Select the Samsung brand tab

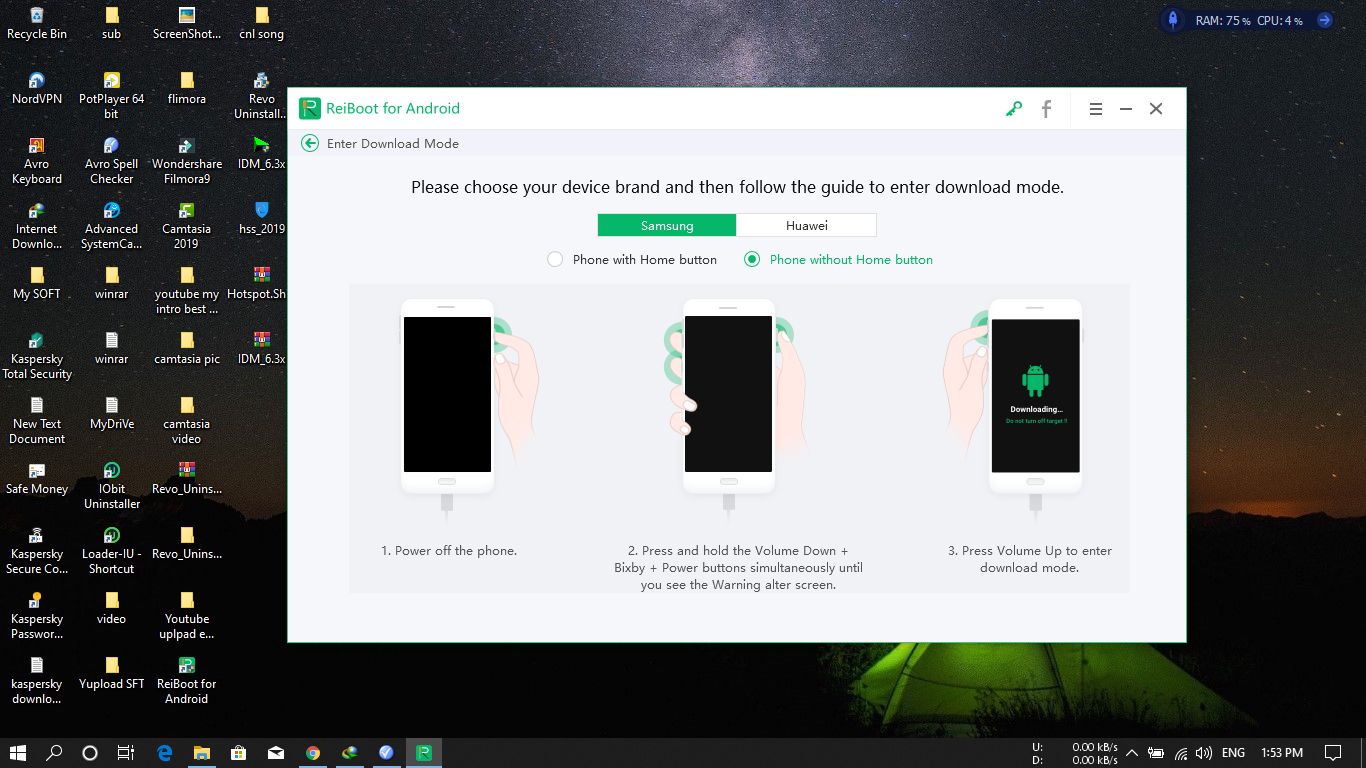[667, 225]
